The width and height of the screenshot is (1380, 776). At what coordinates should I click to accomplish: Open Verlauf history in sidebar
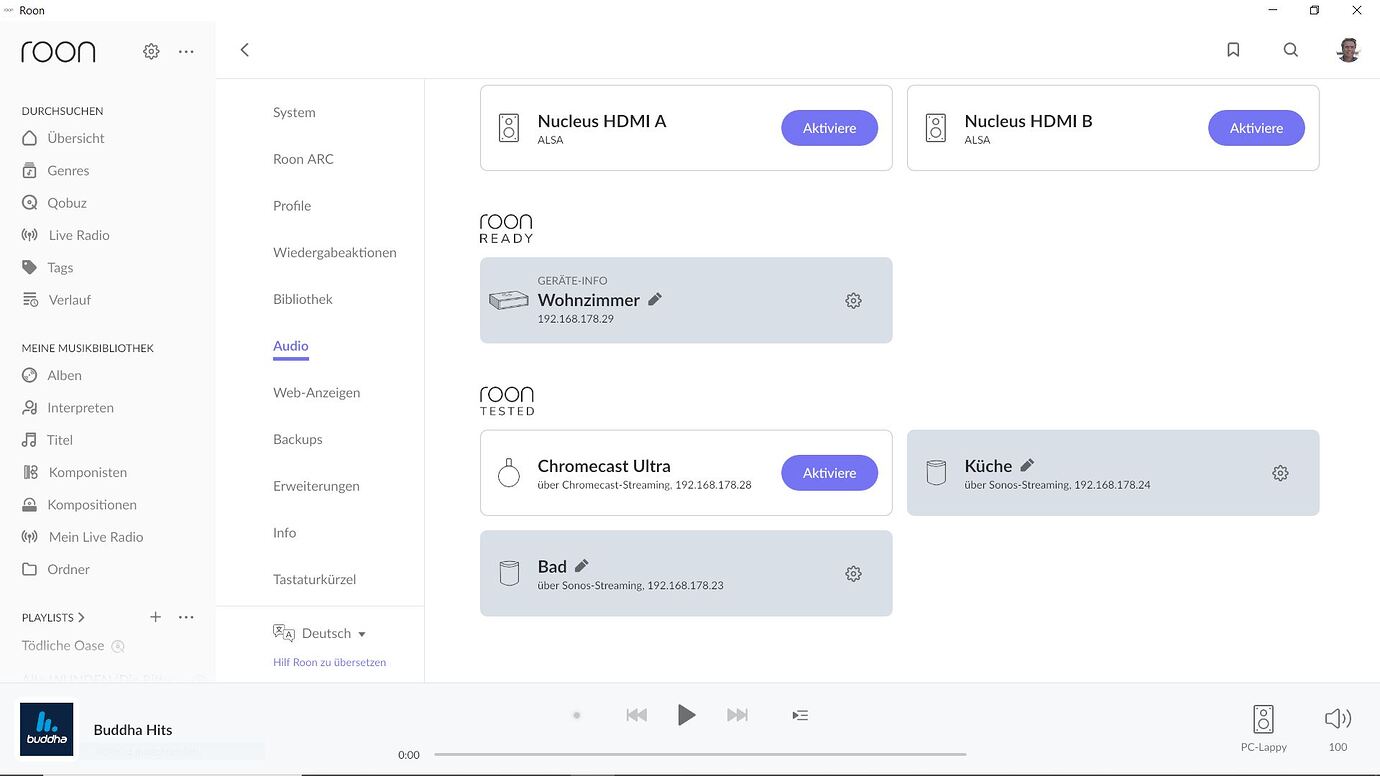56,299
